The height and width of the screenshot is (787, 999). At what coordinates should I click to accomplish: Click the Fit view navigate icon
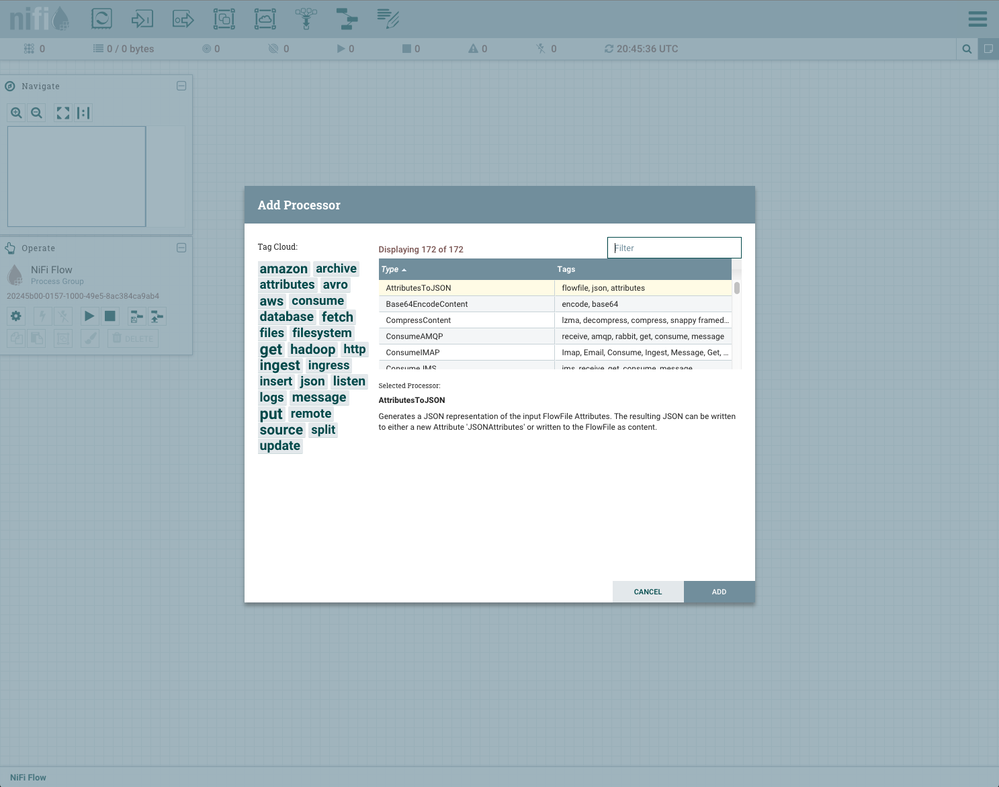coord(63,113)
